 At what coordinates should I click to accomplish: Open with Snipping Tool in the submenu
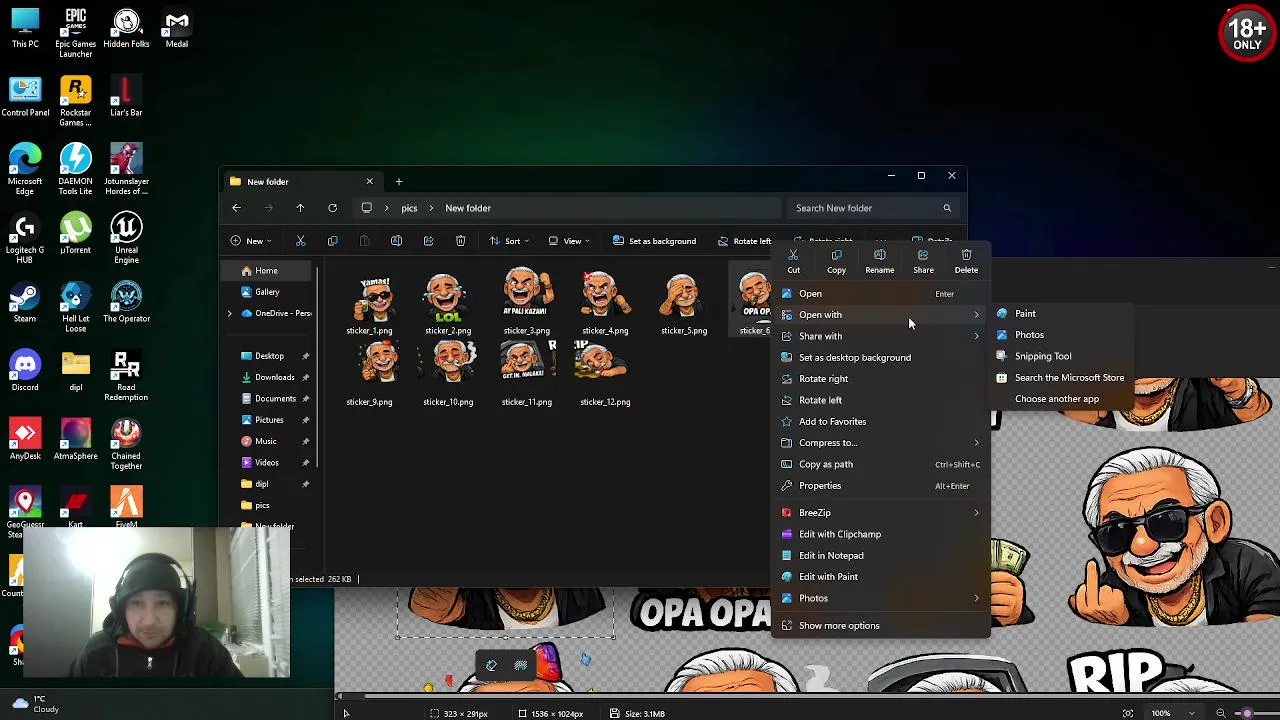pyautogui.click(x=1062, y=356)
